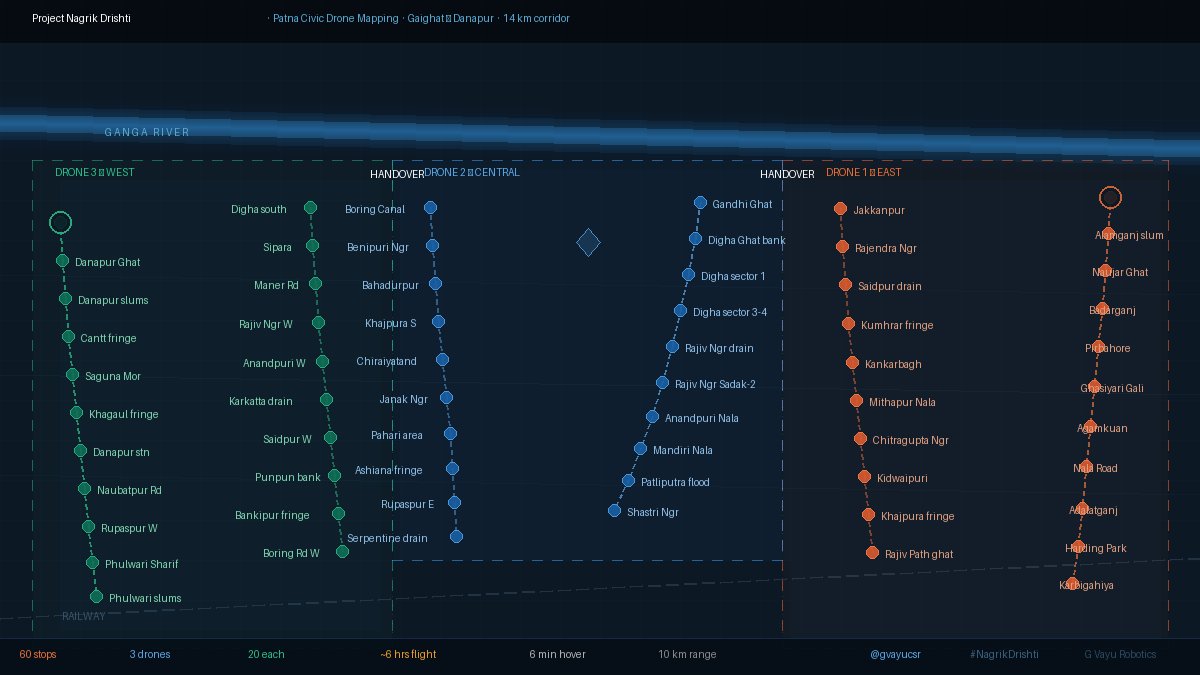Click the Nala Road waypoint dot
The width and height of the screenshot is (1200, 675).
pyautogui.click(x=1084, y=467)
